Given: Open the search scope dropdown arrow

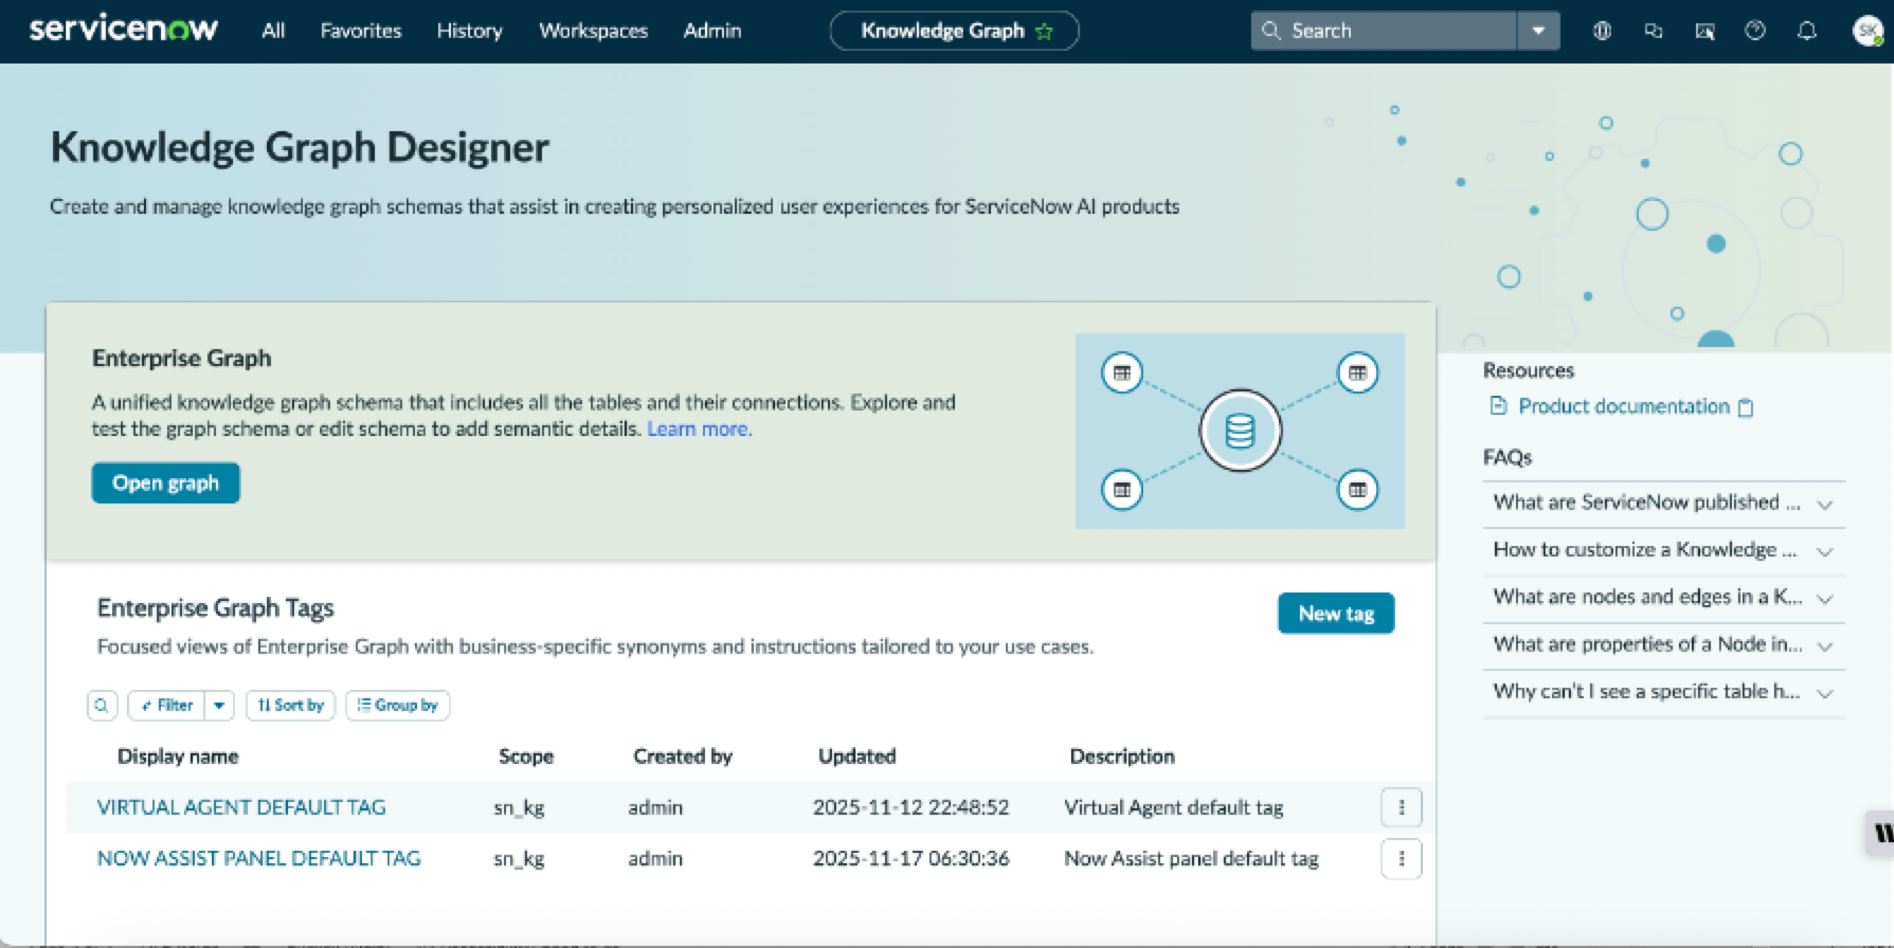Looking at the screenshot, I should (x=1538, y=31).
